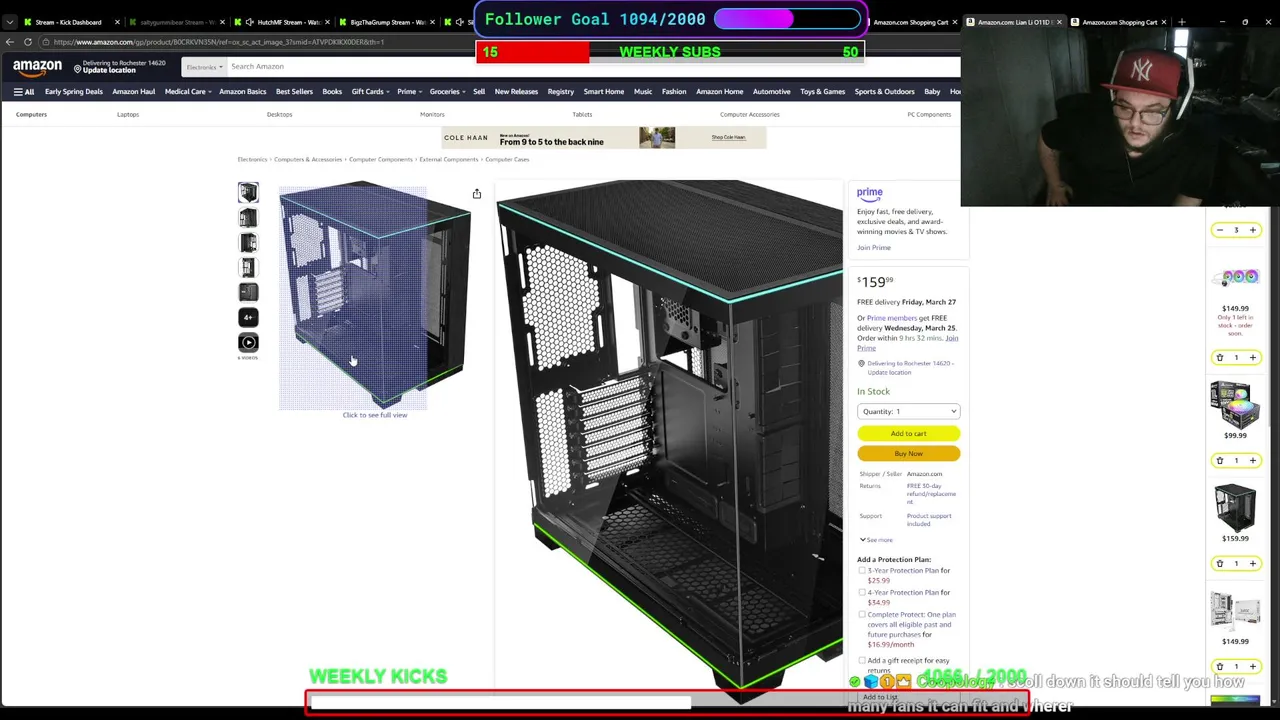The width and height of the screenshot is (1280, 720).
Task: Click the Join Prime link
Action: [873, 248]
